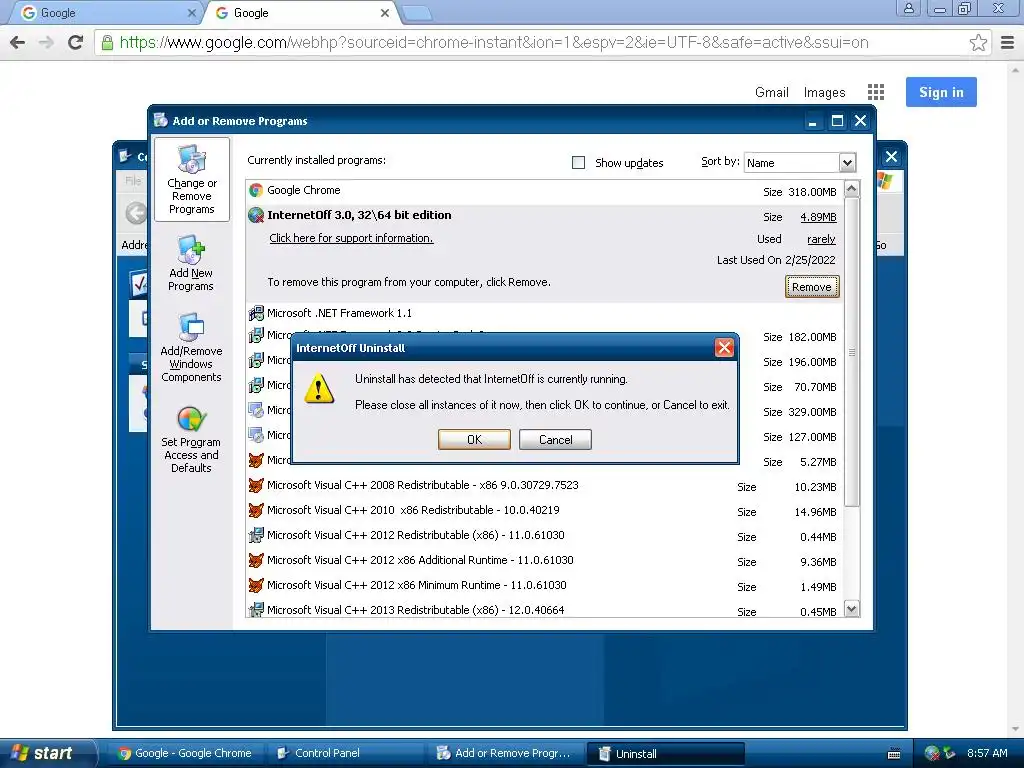Click icon beside Visual C++ 2012 Redistributable (x86)
The height and width of the screenshot is (768, 1024).
[x=256, y=536]
